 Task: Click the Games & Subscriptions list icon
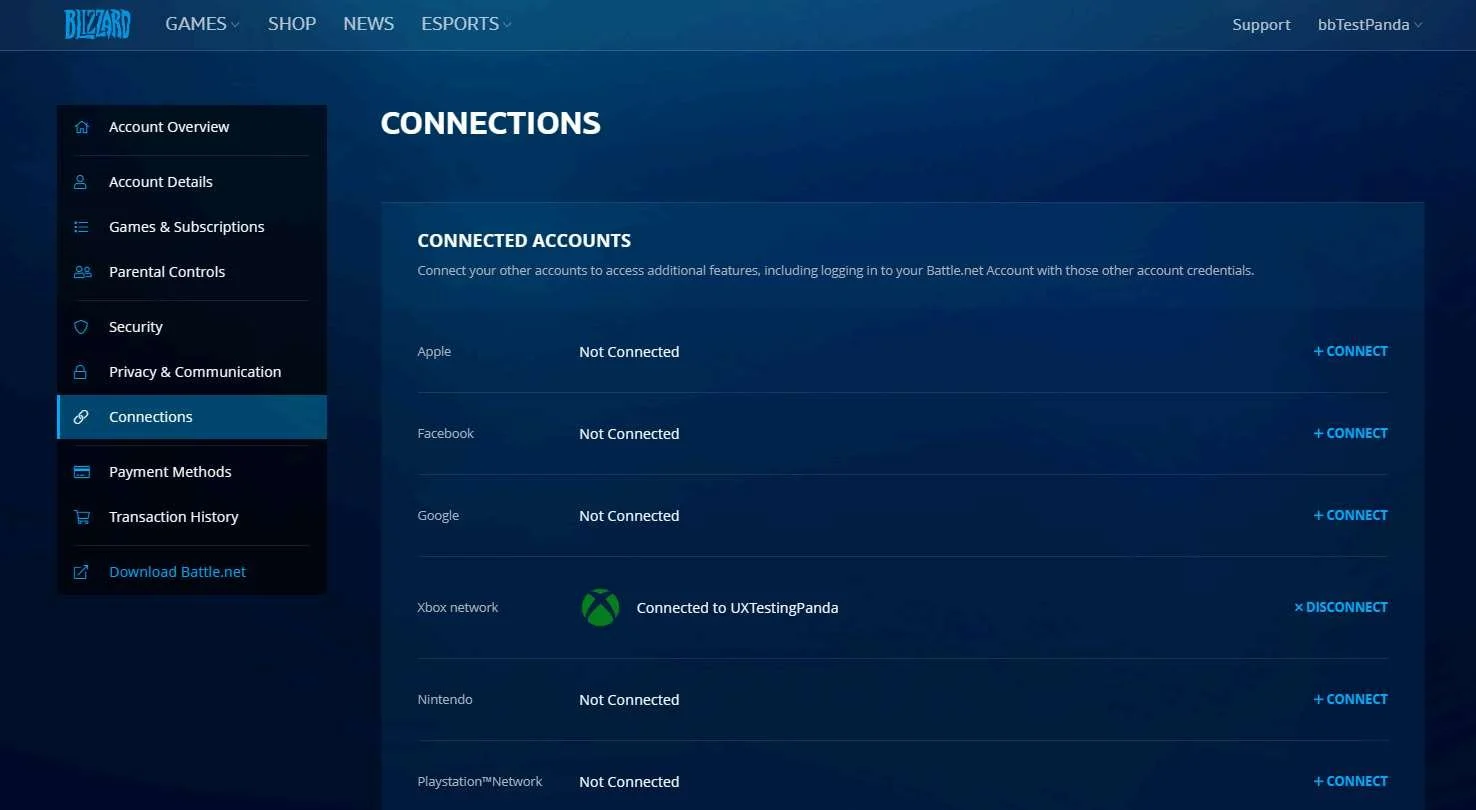click(x=82, y=227)
